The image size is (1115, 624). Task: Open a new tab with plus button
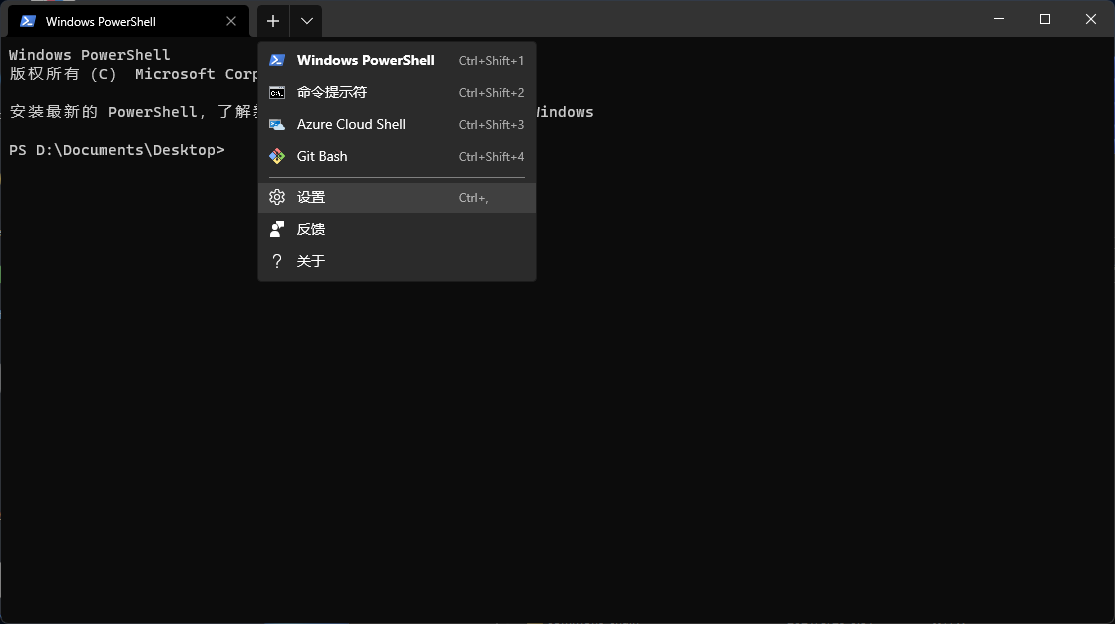pyautogui.click(x=272, y=21)
